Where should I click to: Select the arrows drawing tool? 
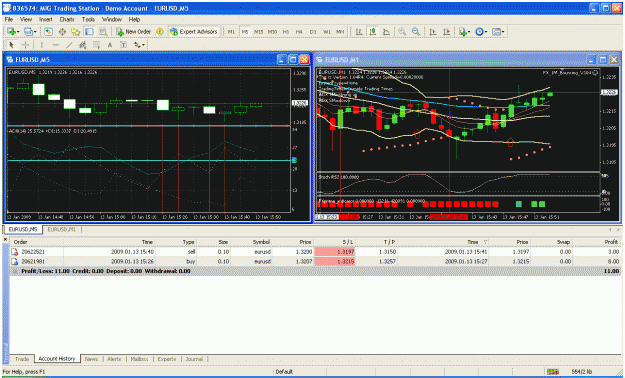tap(137, 45)
